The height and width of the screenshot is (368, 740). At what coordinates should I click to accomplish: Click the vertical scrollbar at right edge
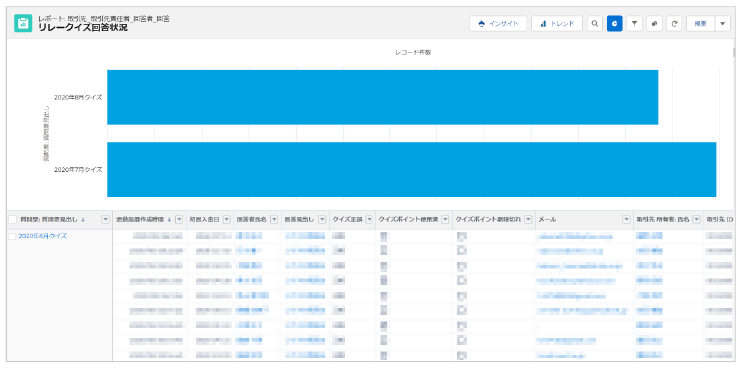(734, 52)
